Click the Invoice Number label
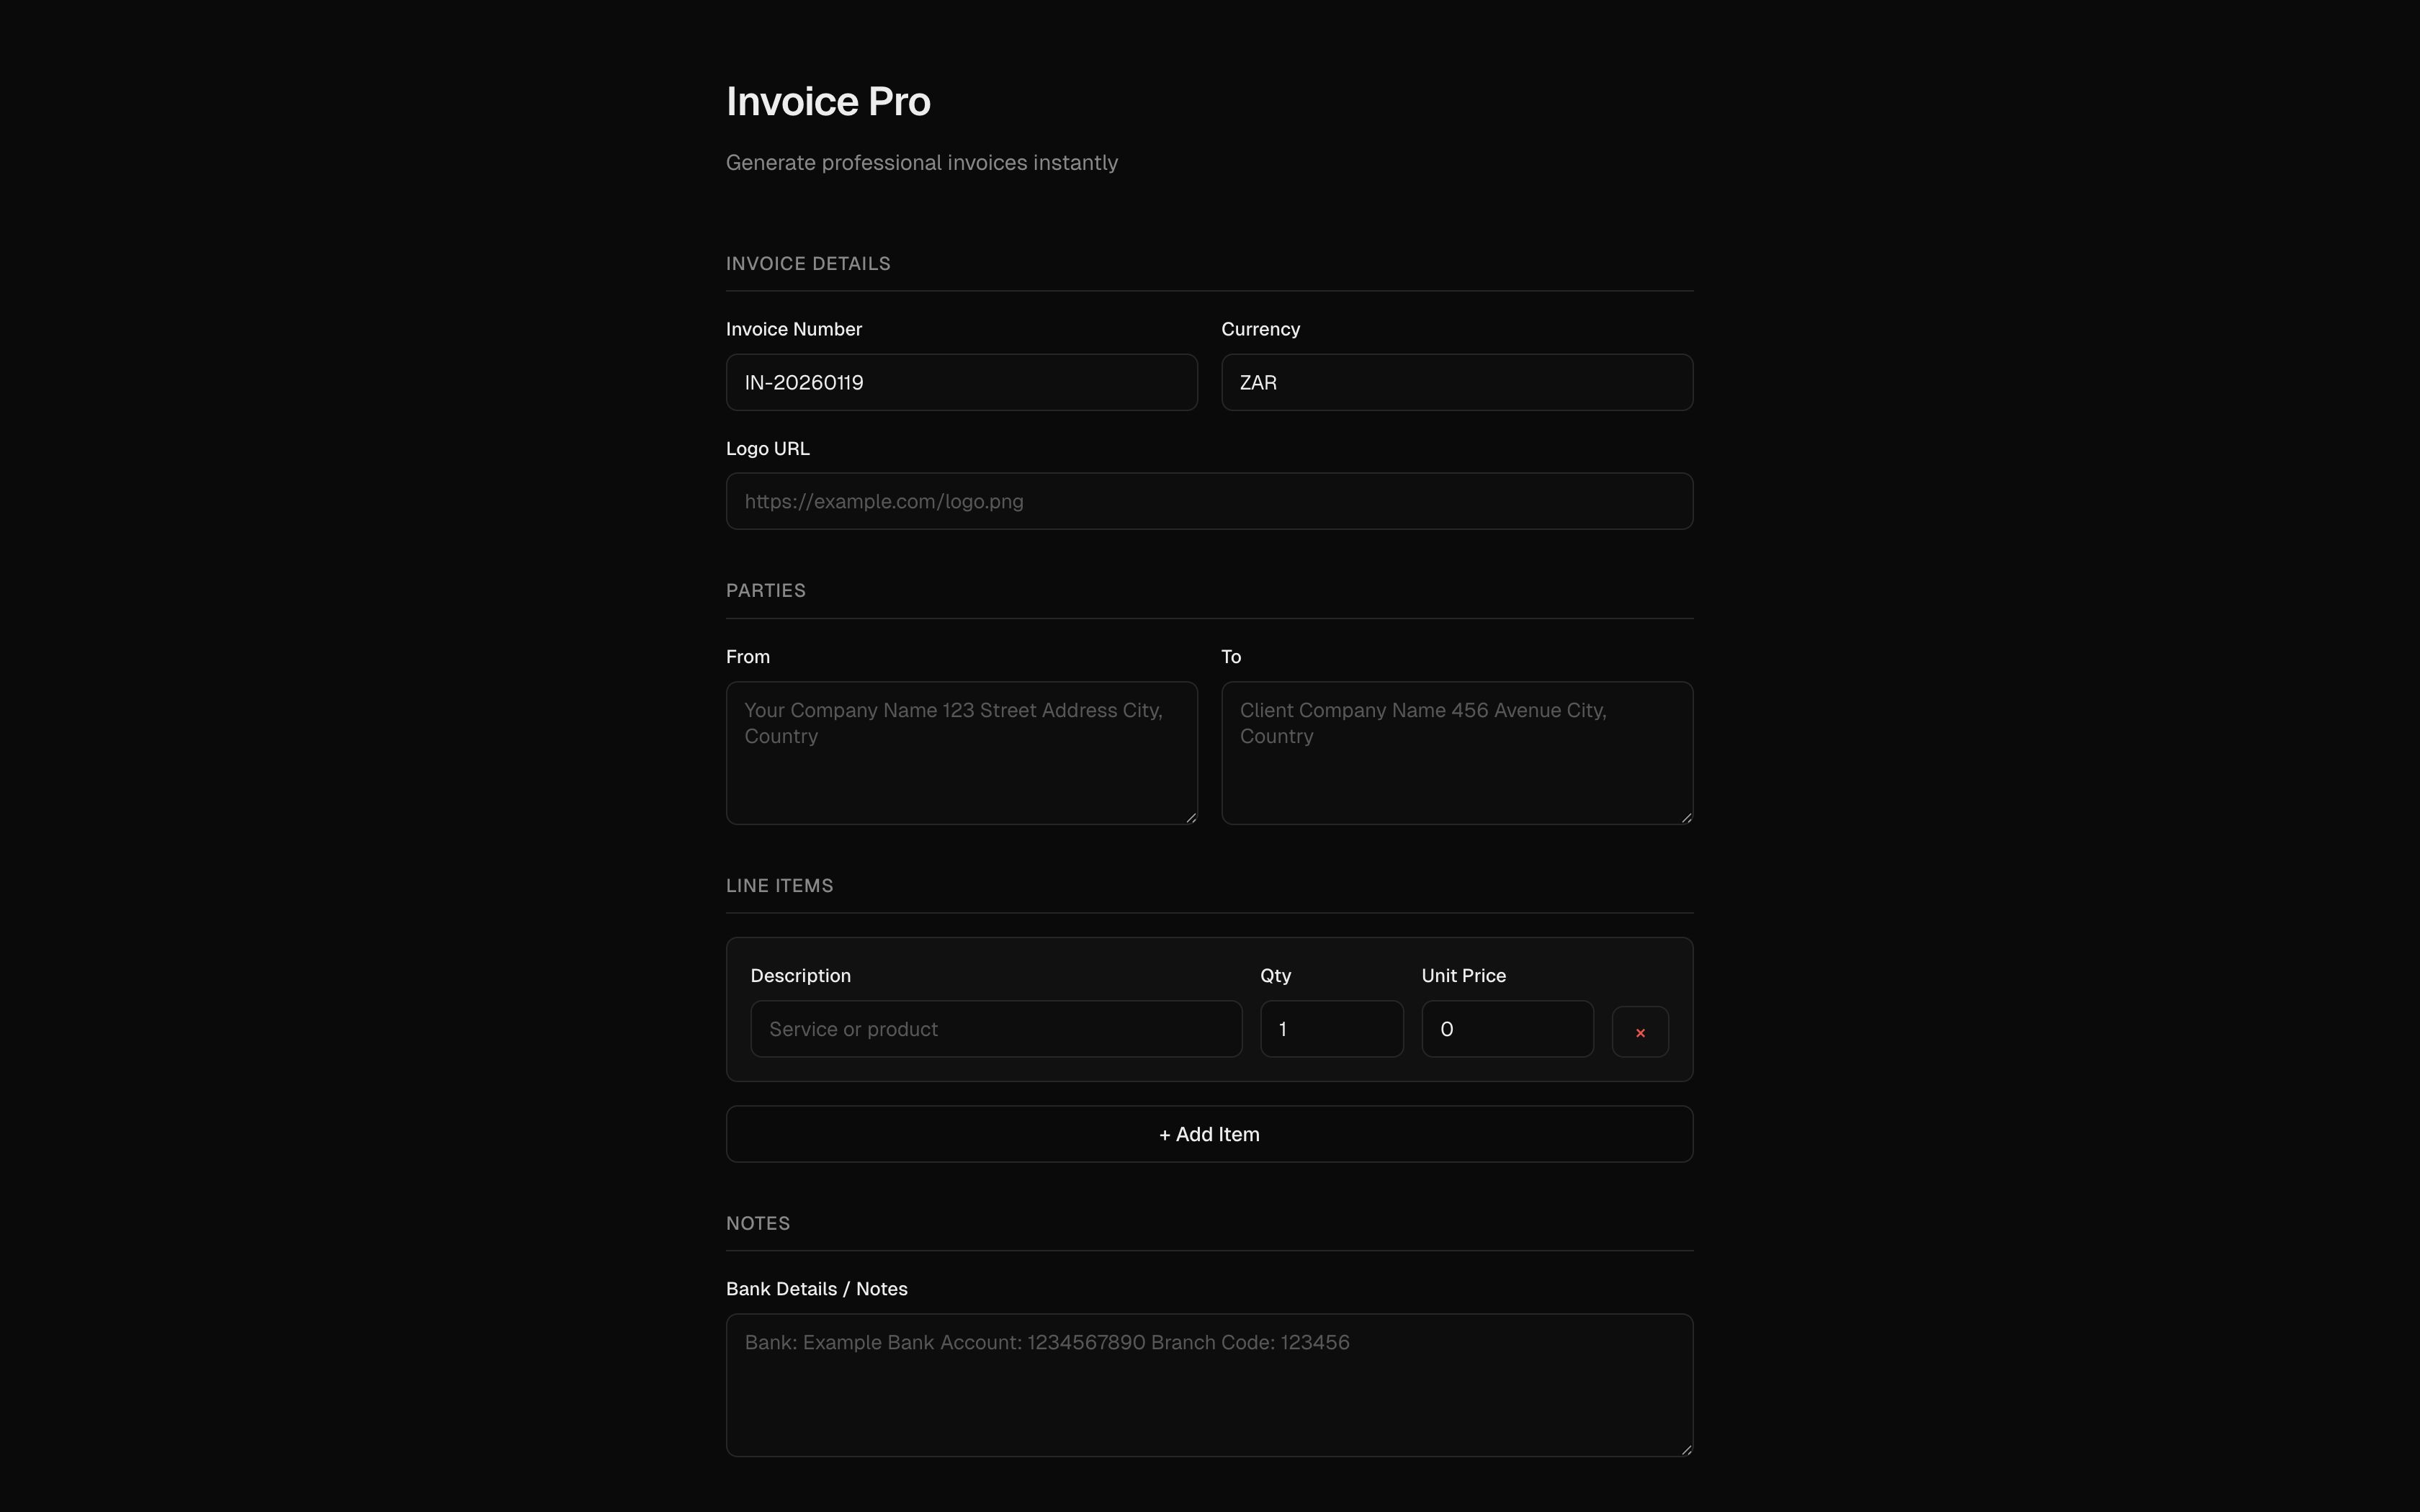 (793, 328)
